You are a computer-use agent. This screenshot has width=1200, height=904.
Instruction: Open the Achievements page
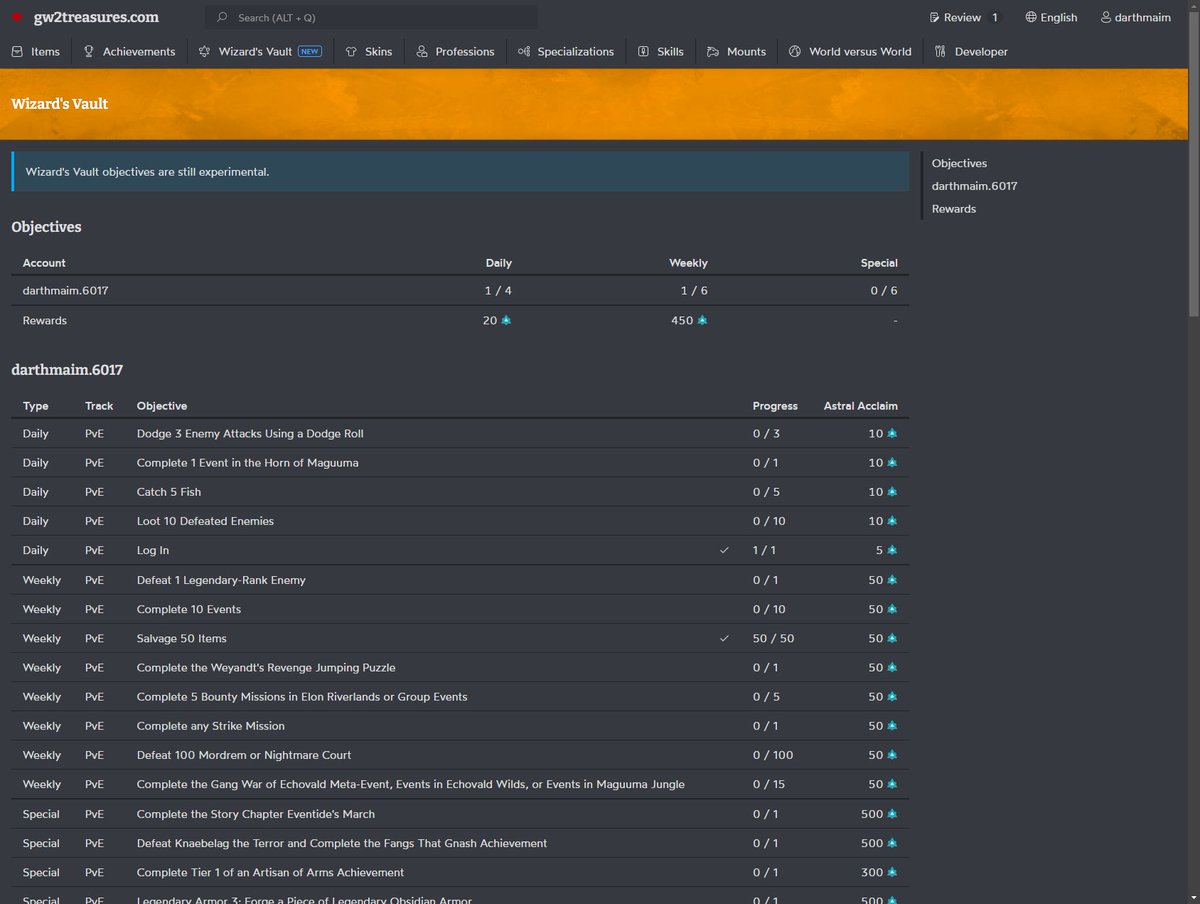pos(129,51)
